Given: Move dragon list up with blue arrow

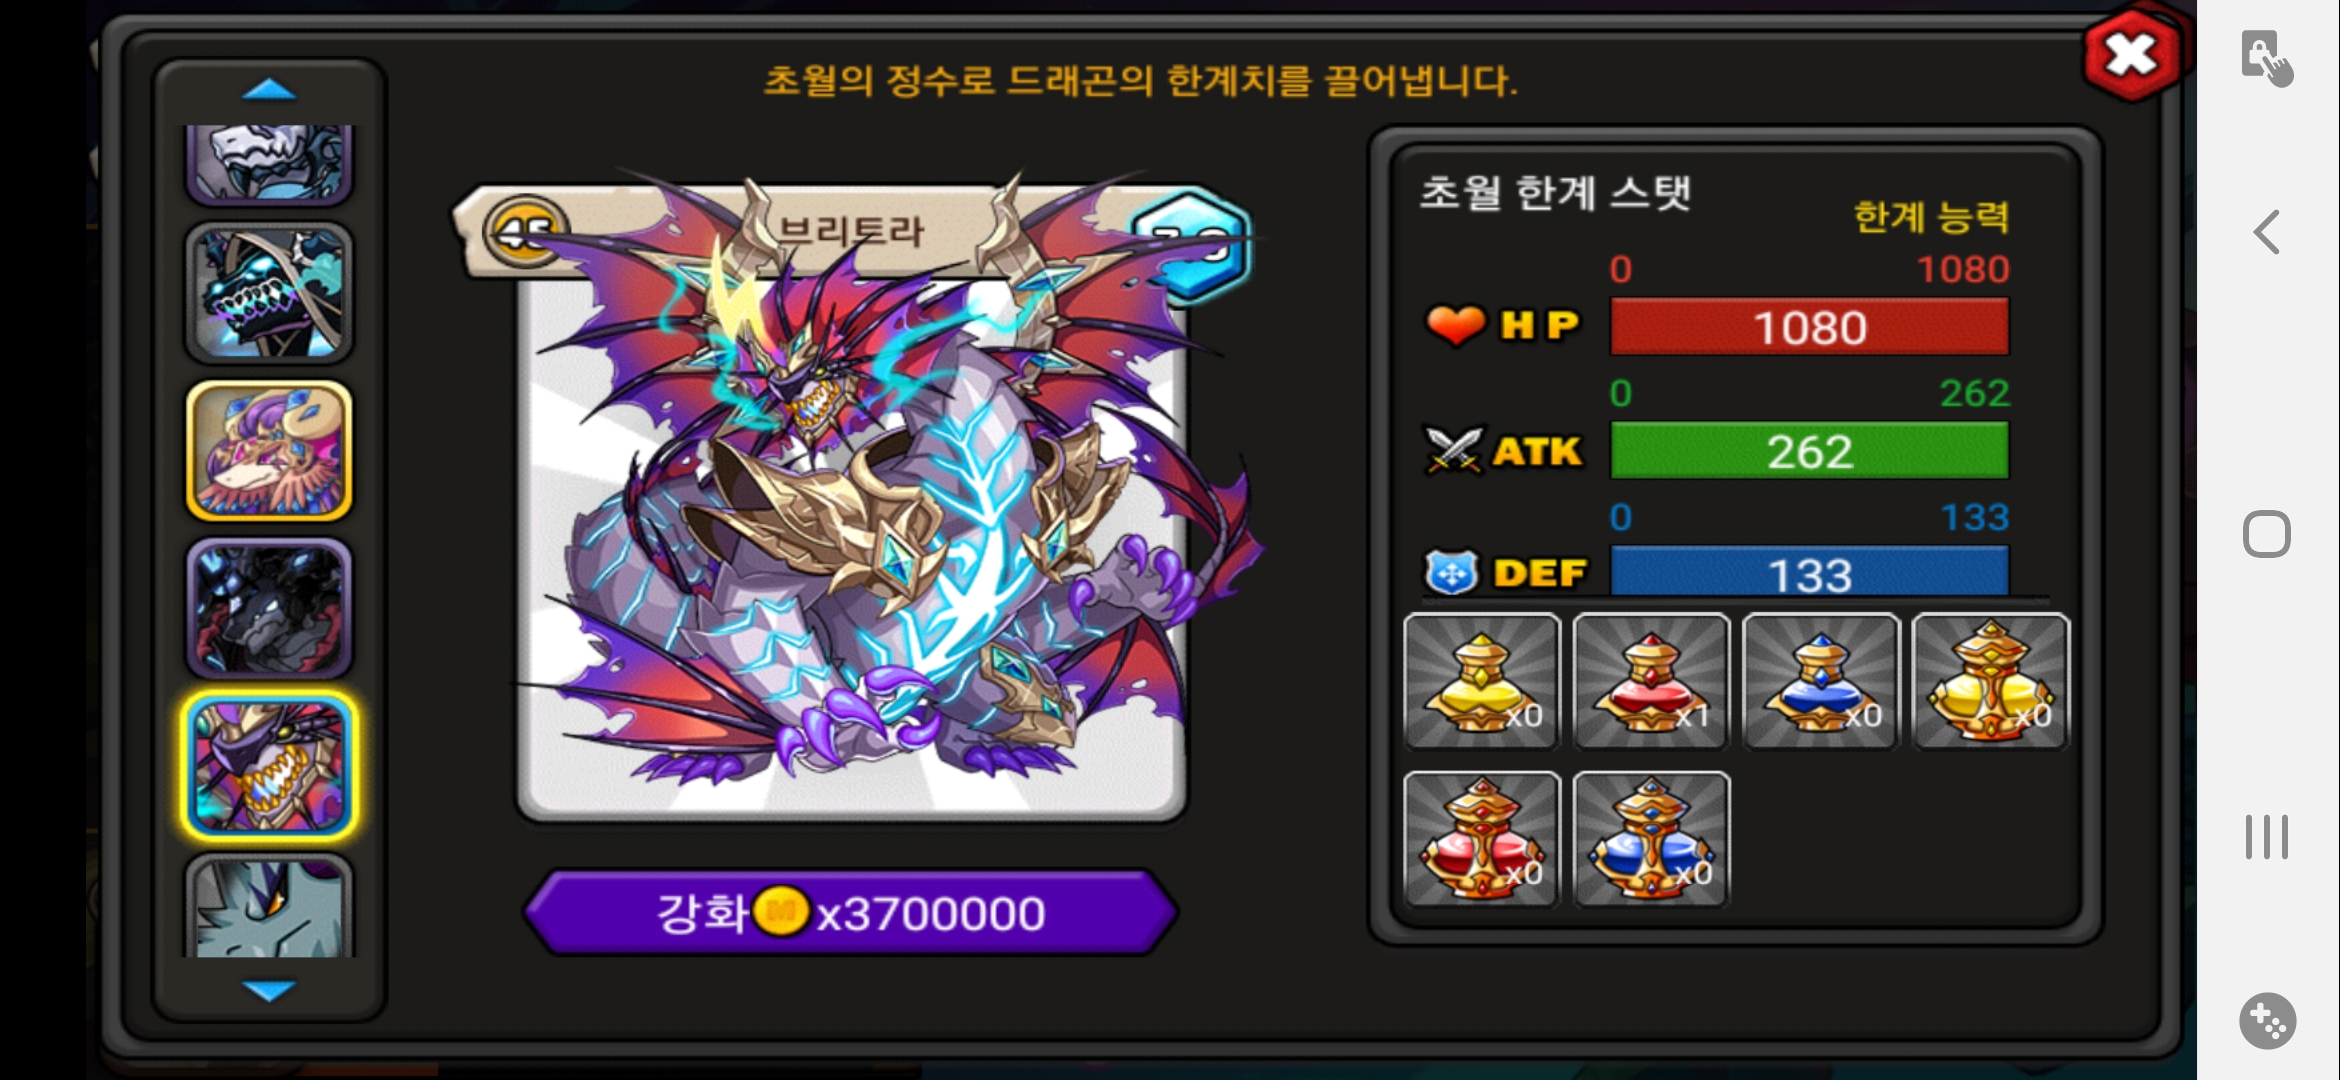Looking at the screenshot, I should 269,90.
